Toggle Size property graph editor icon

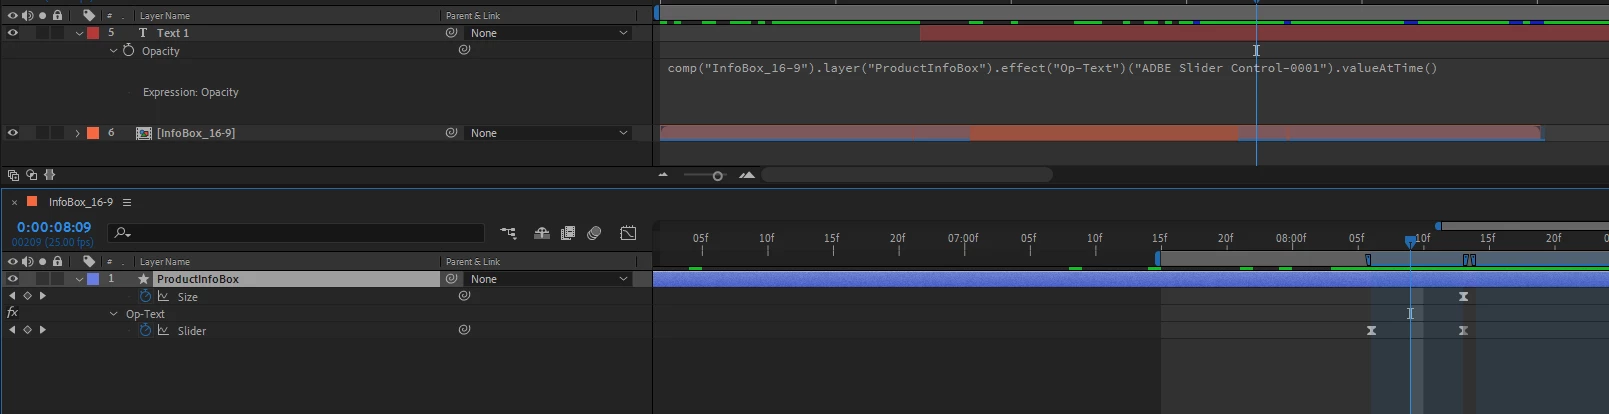click(x=163, y=297)
